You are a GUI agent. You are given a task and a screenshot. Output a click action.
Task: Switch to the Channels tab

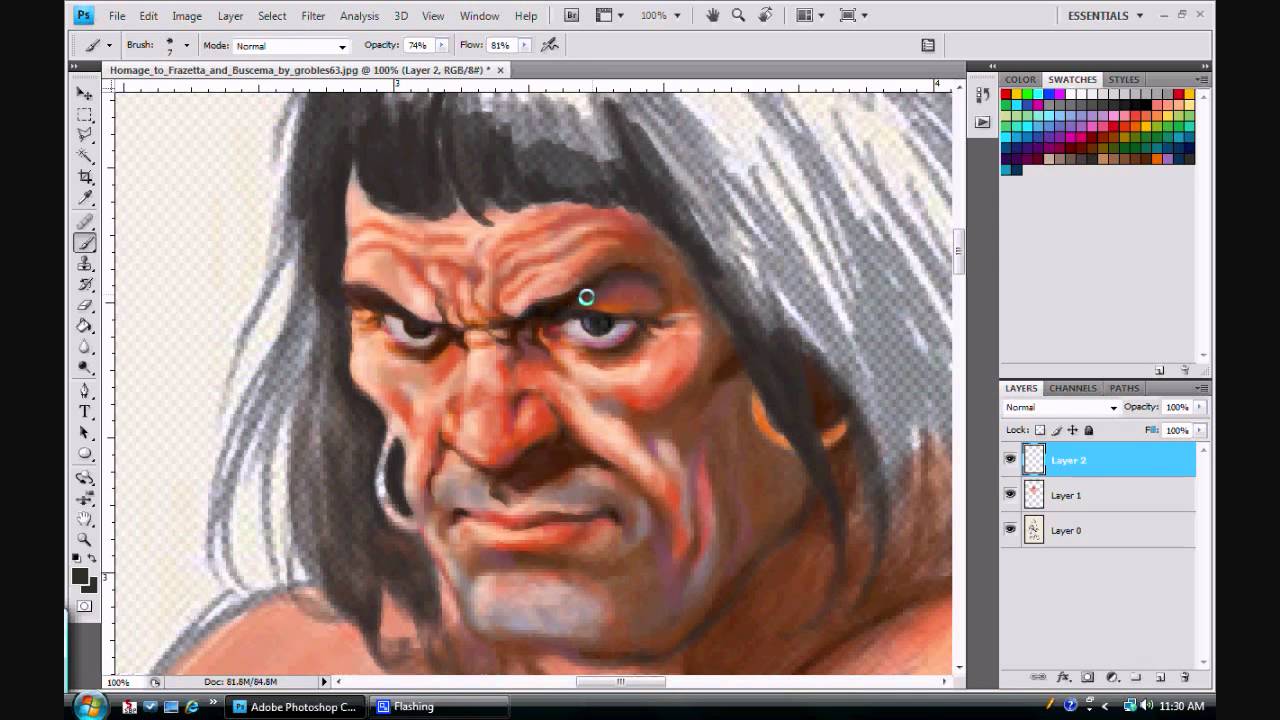(x=1072, y=388)
